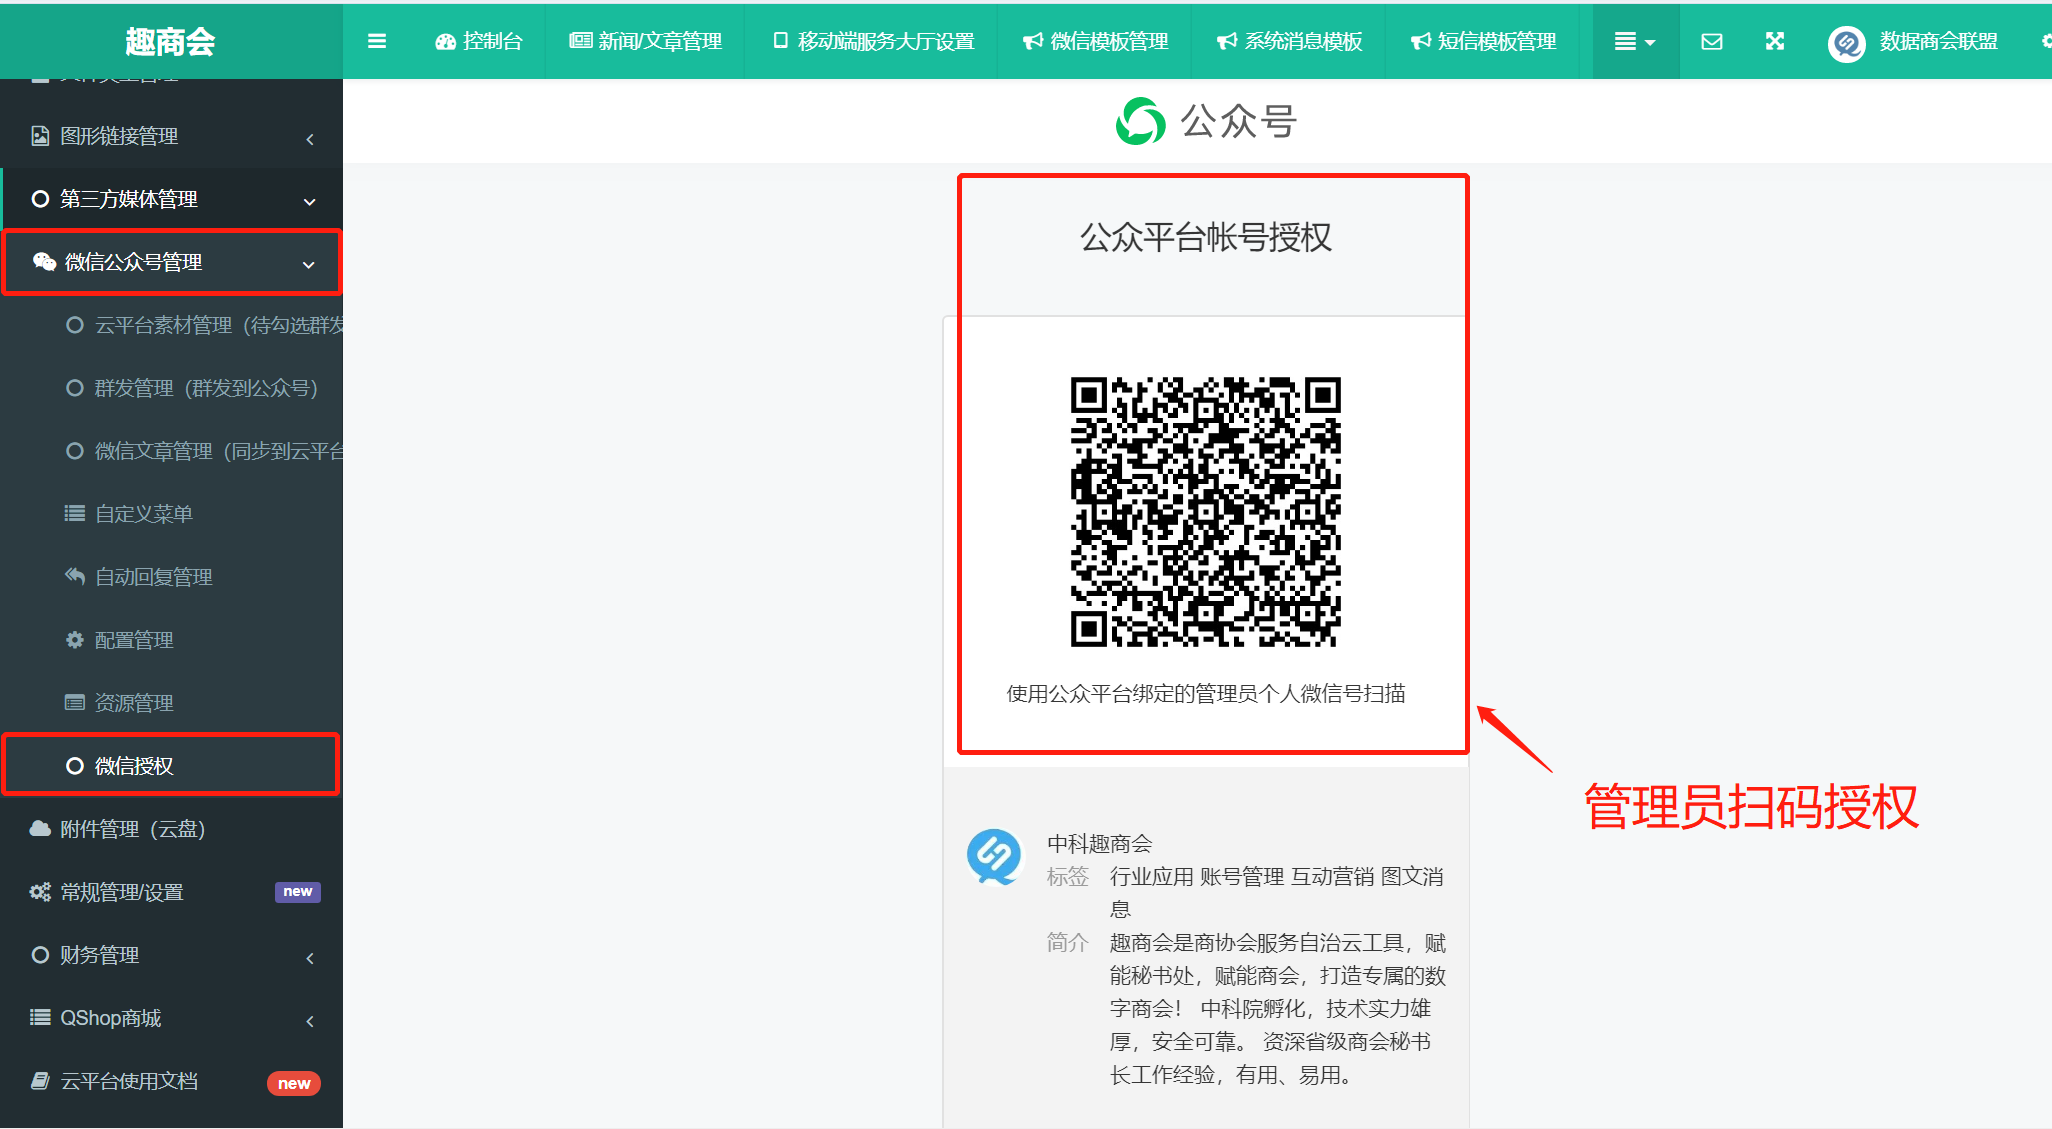Click the 趣商会 brand title

(x=170, y=41)
